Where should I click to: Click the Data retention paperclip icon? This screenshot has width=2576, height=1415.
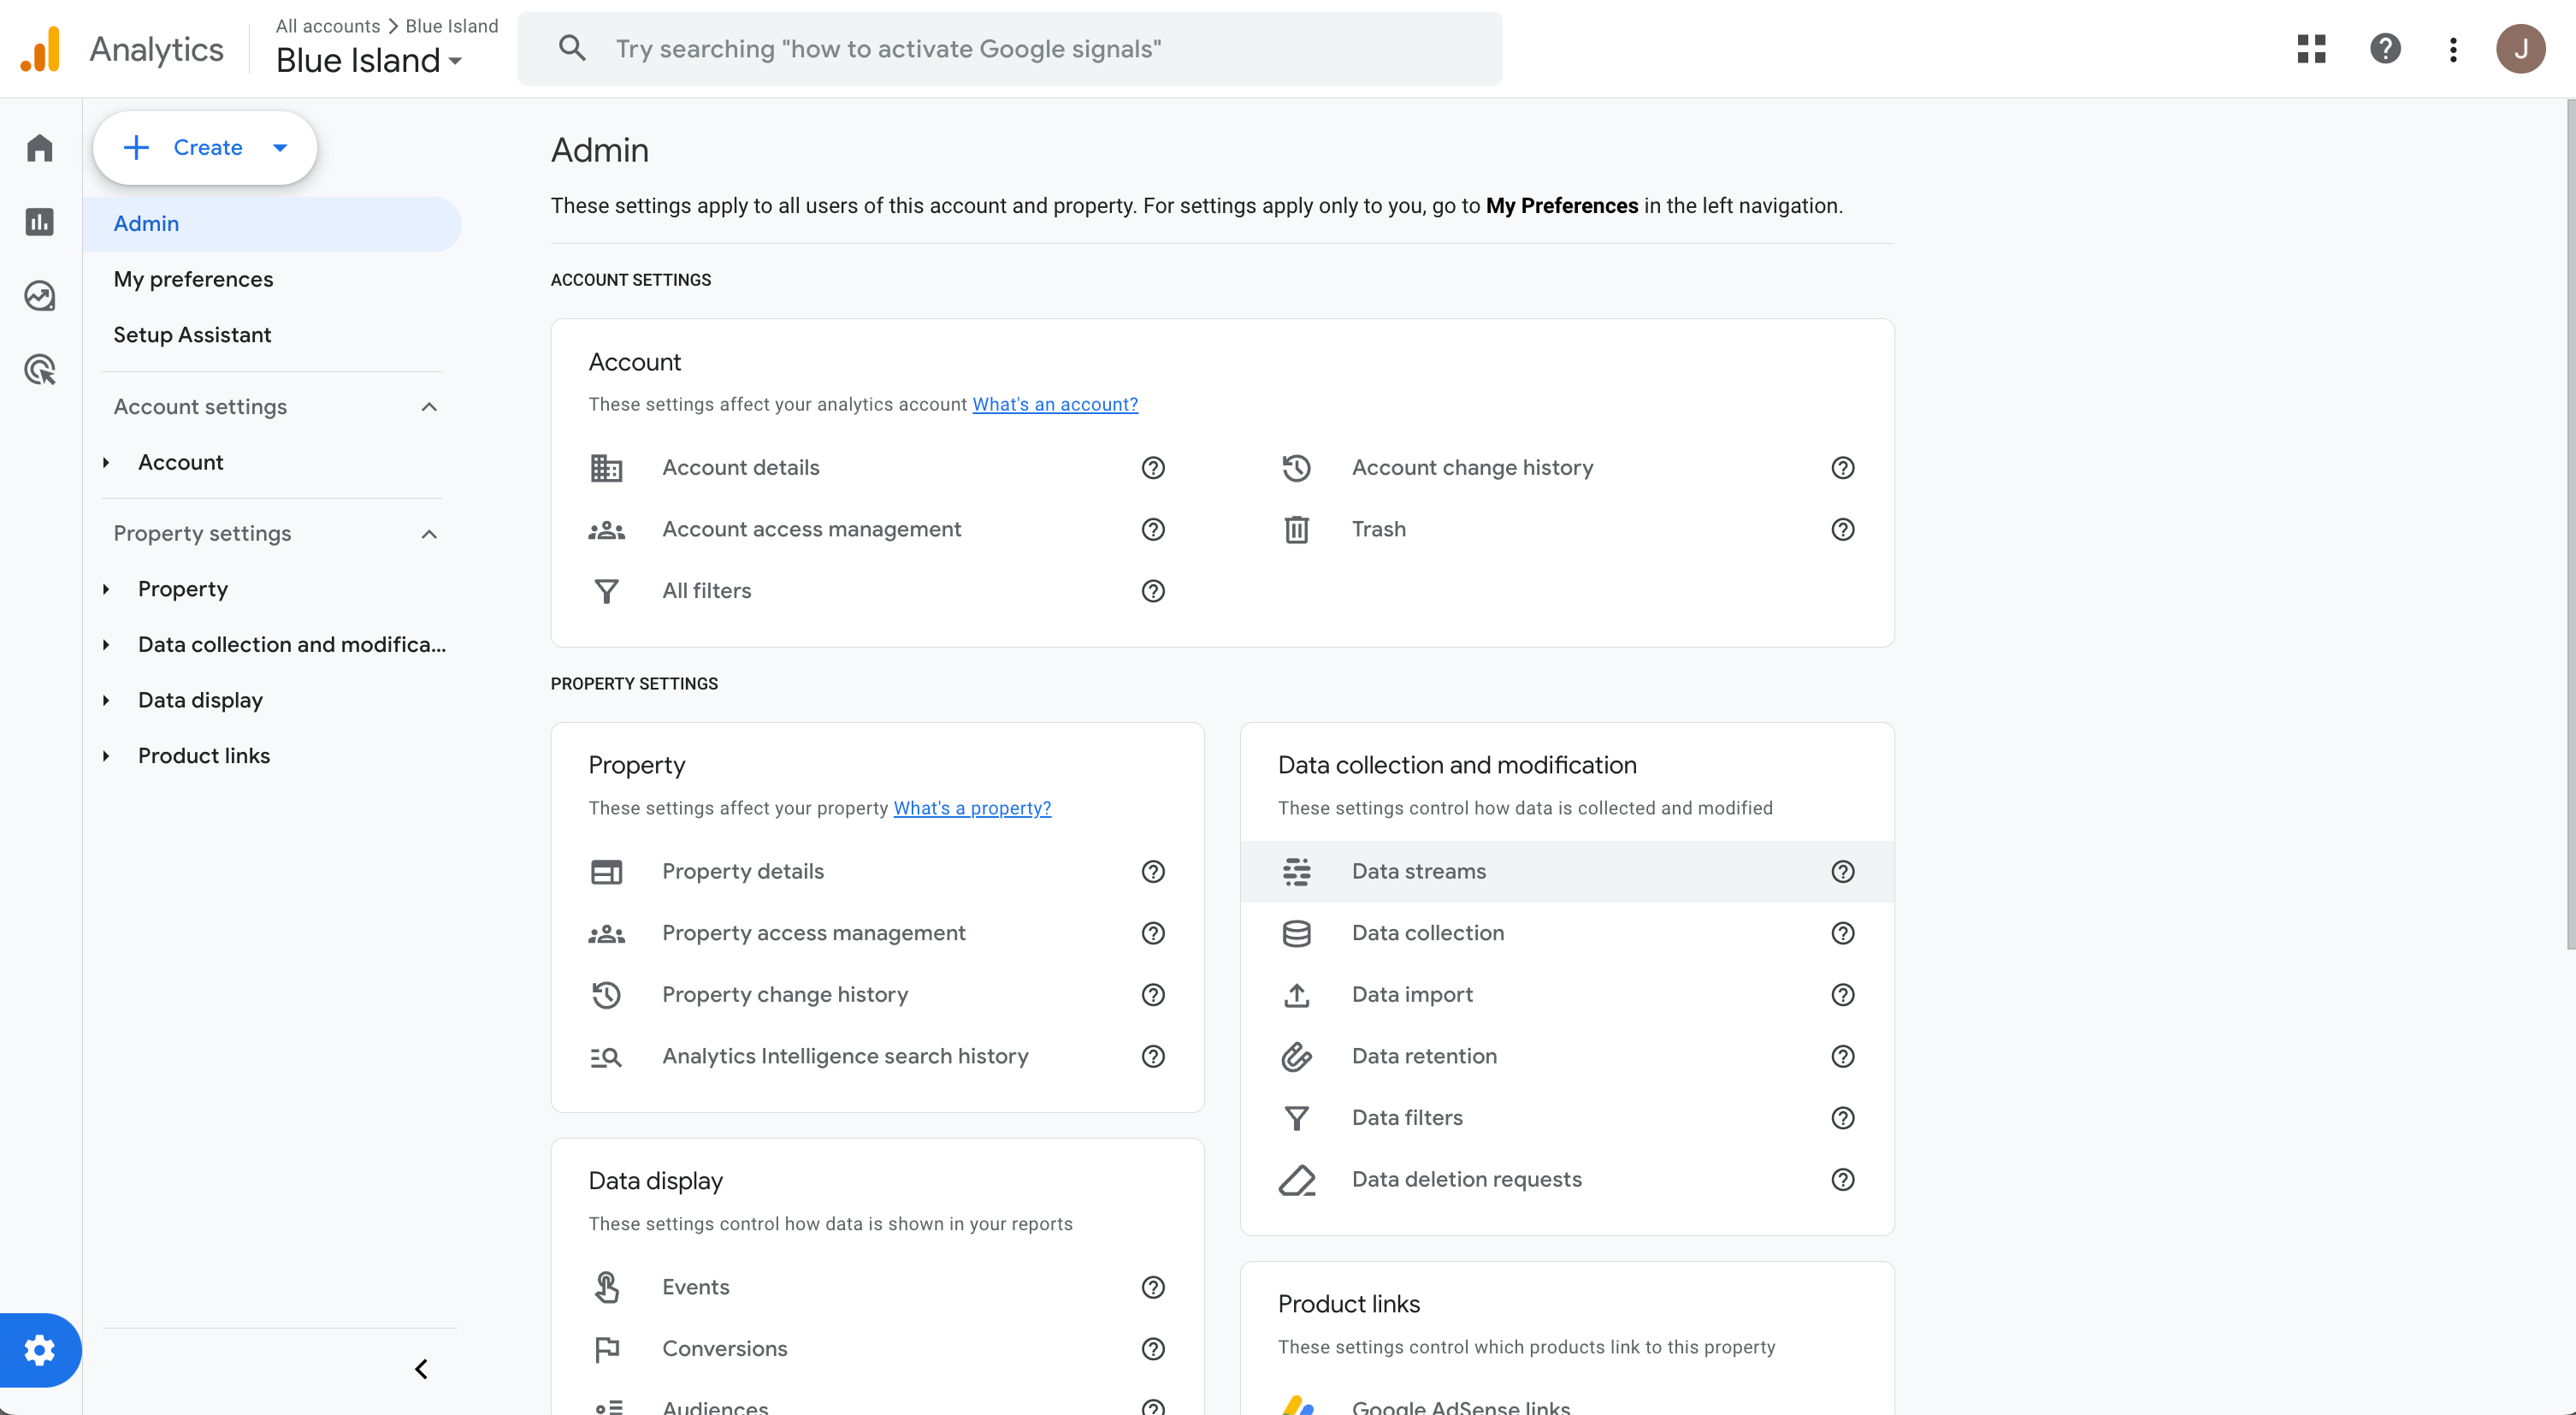pyautogui.click(x=1296, y=1057)
